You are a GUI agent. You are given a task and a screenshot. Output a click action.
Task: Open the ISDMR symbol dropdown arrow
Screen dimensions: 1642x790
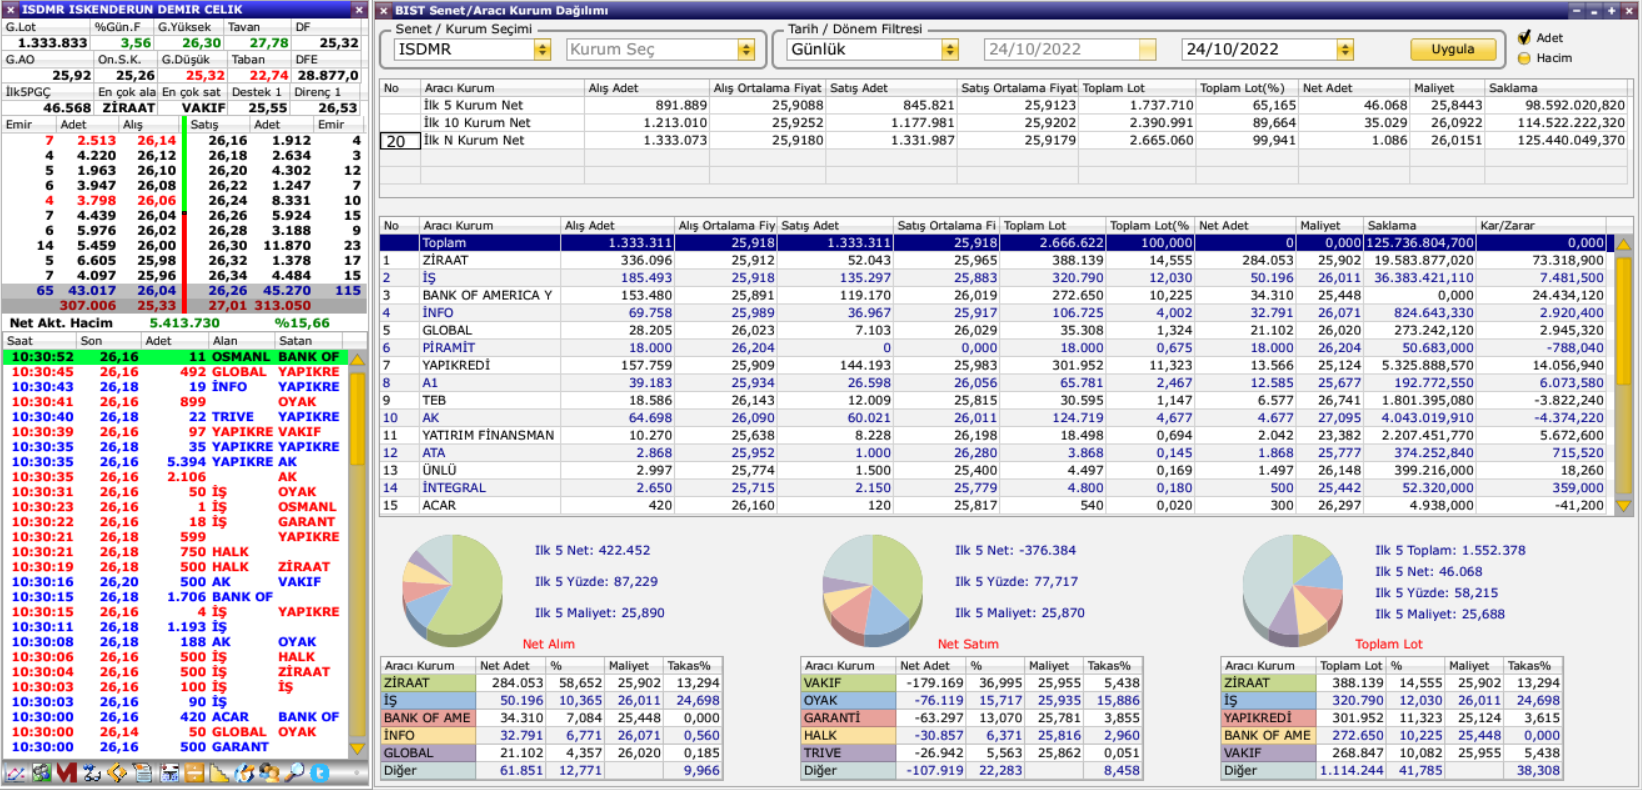point(542,49)
